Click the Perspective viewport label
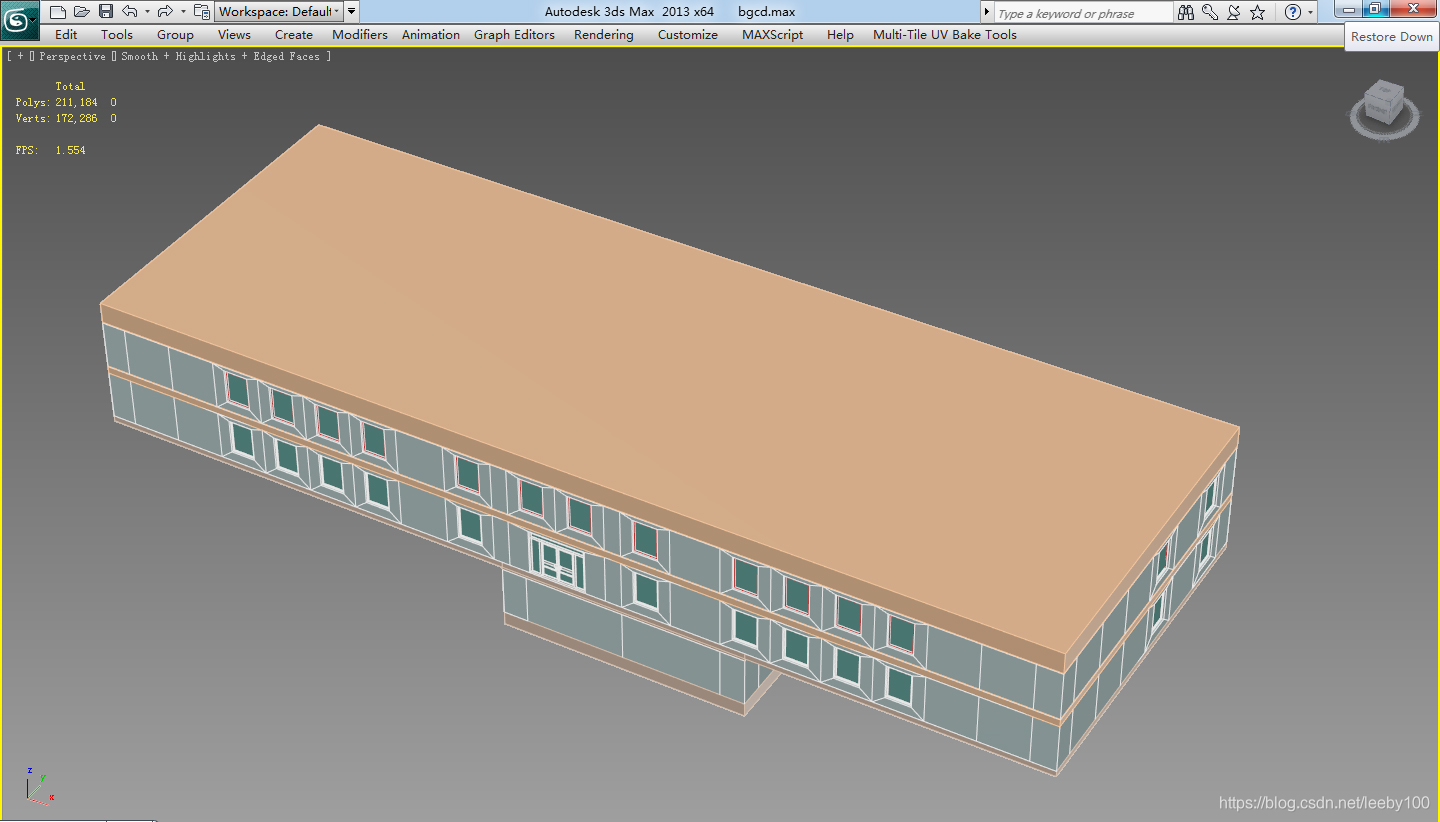The width and height of the screenshot is (1440, 822). [x=72, y=57]
